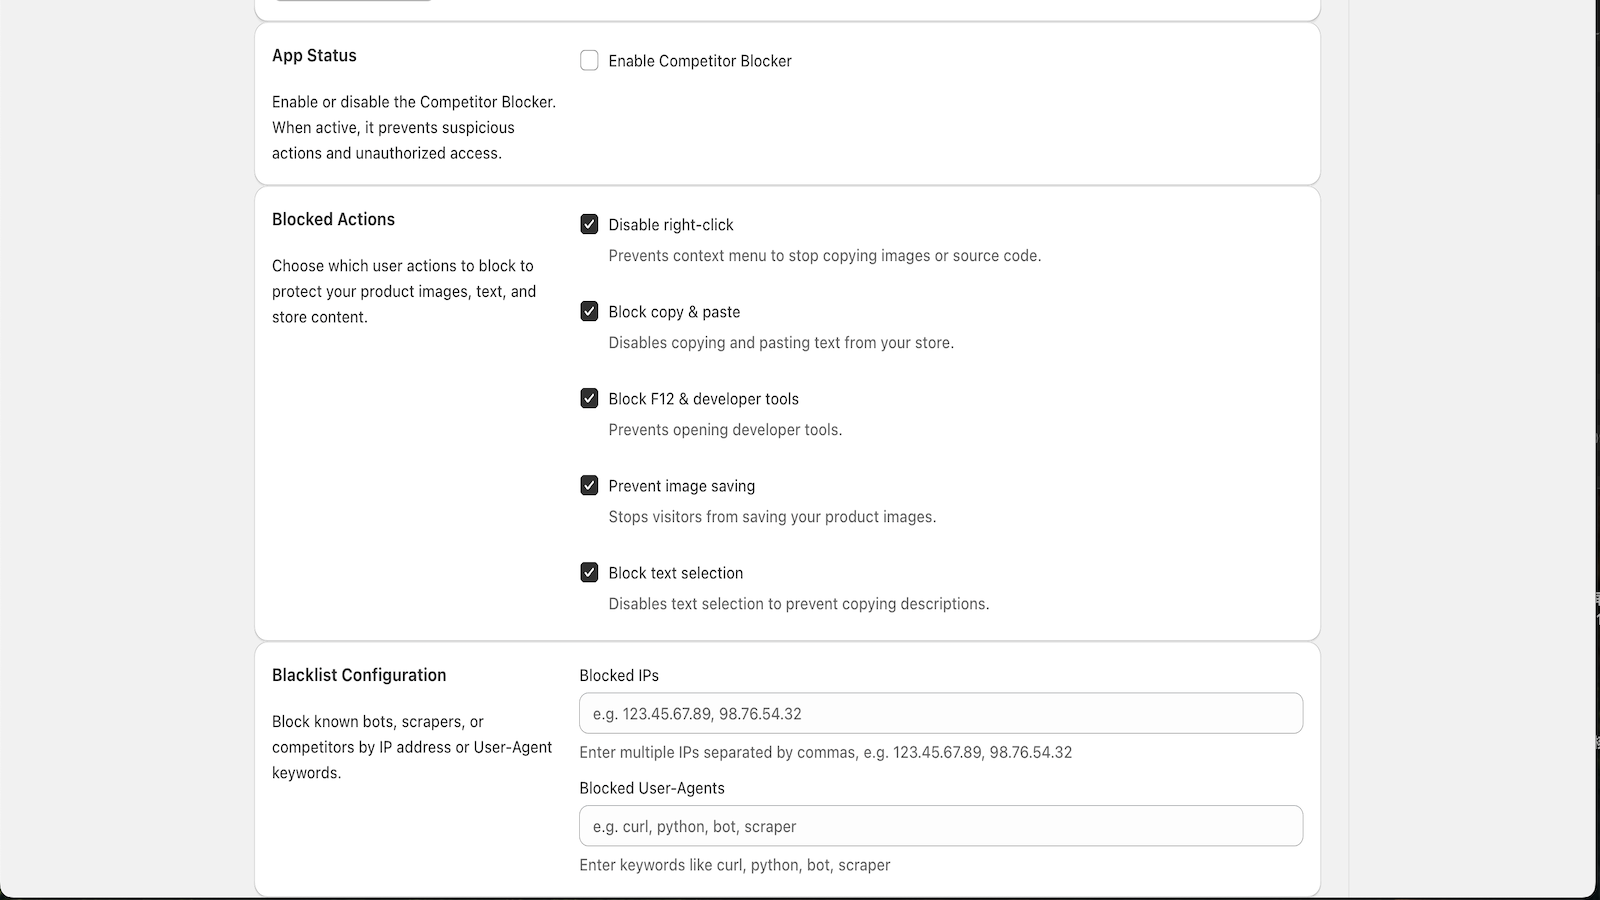Click the 'Blocked IPs' field label
The width and height of the screenshot is (1600, 900).
point(619,675)
